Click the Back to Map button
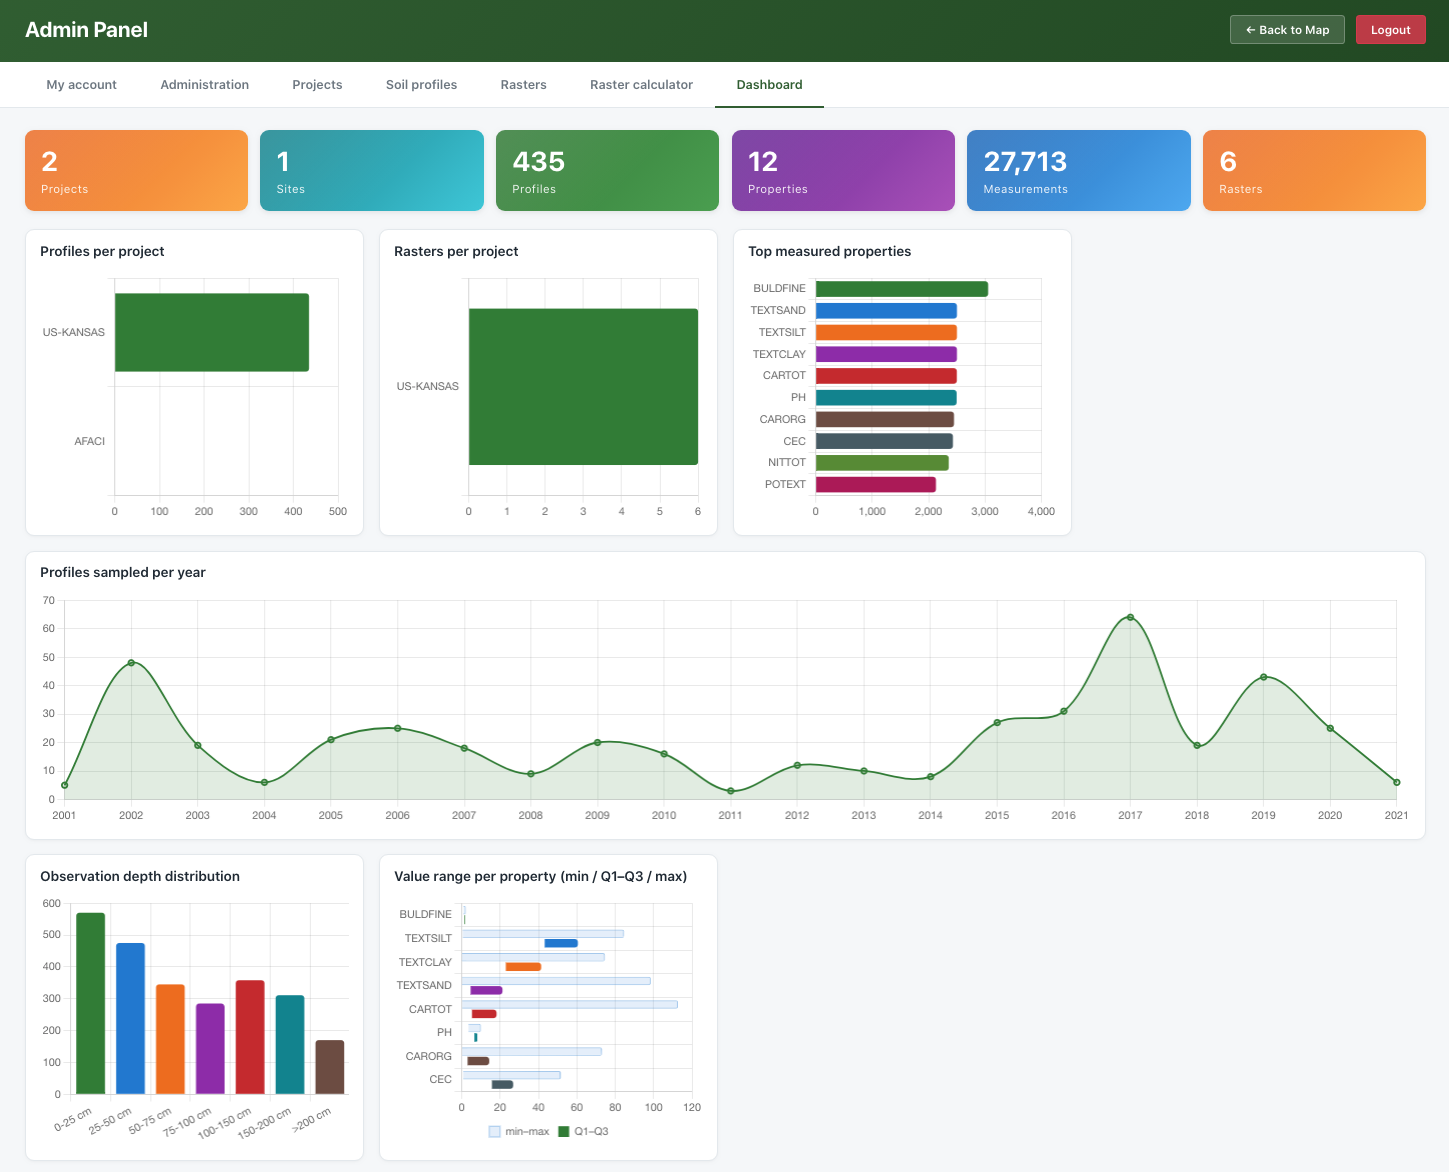The image size is (1449, 1172). pyautogui.click(x=1287, y=30)
